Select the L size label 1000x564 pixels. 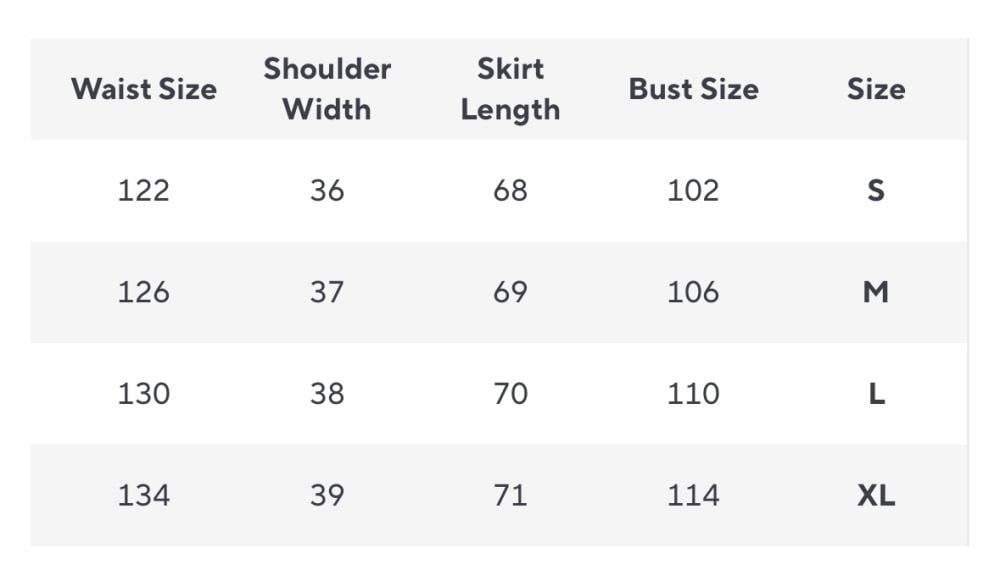(x=876, y=394)
